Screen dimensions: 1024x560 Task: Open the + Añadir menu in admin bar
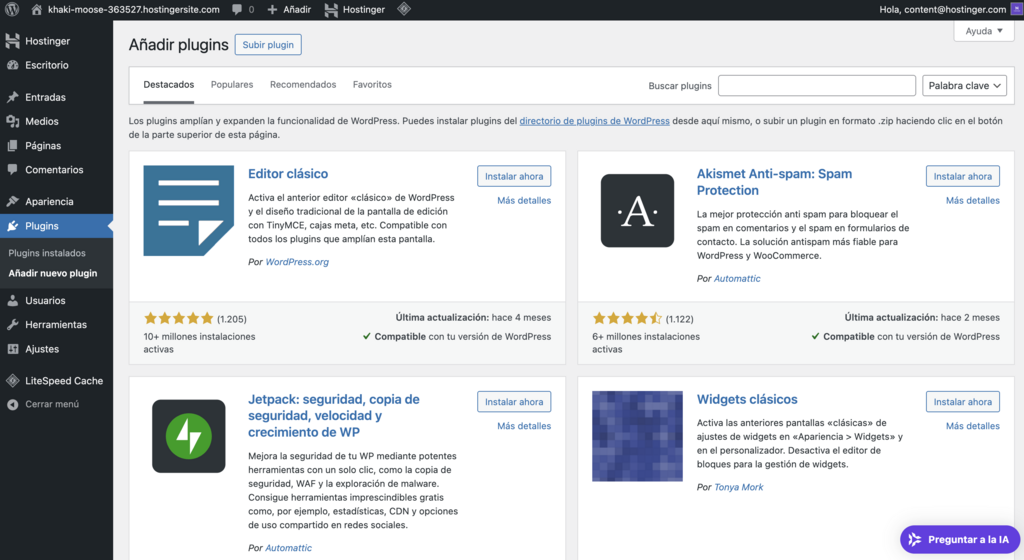[289, 9]
